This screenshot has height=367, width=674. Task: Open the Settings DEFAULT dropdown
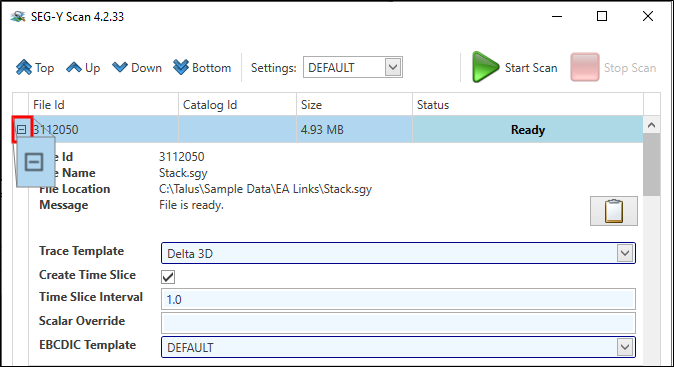click(x=352, y=67)
